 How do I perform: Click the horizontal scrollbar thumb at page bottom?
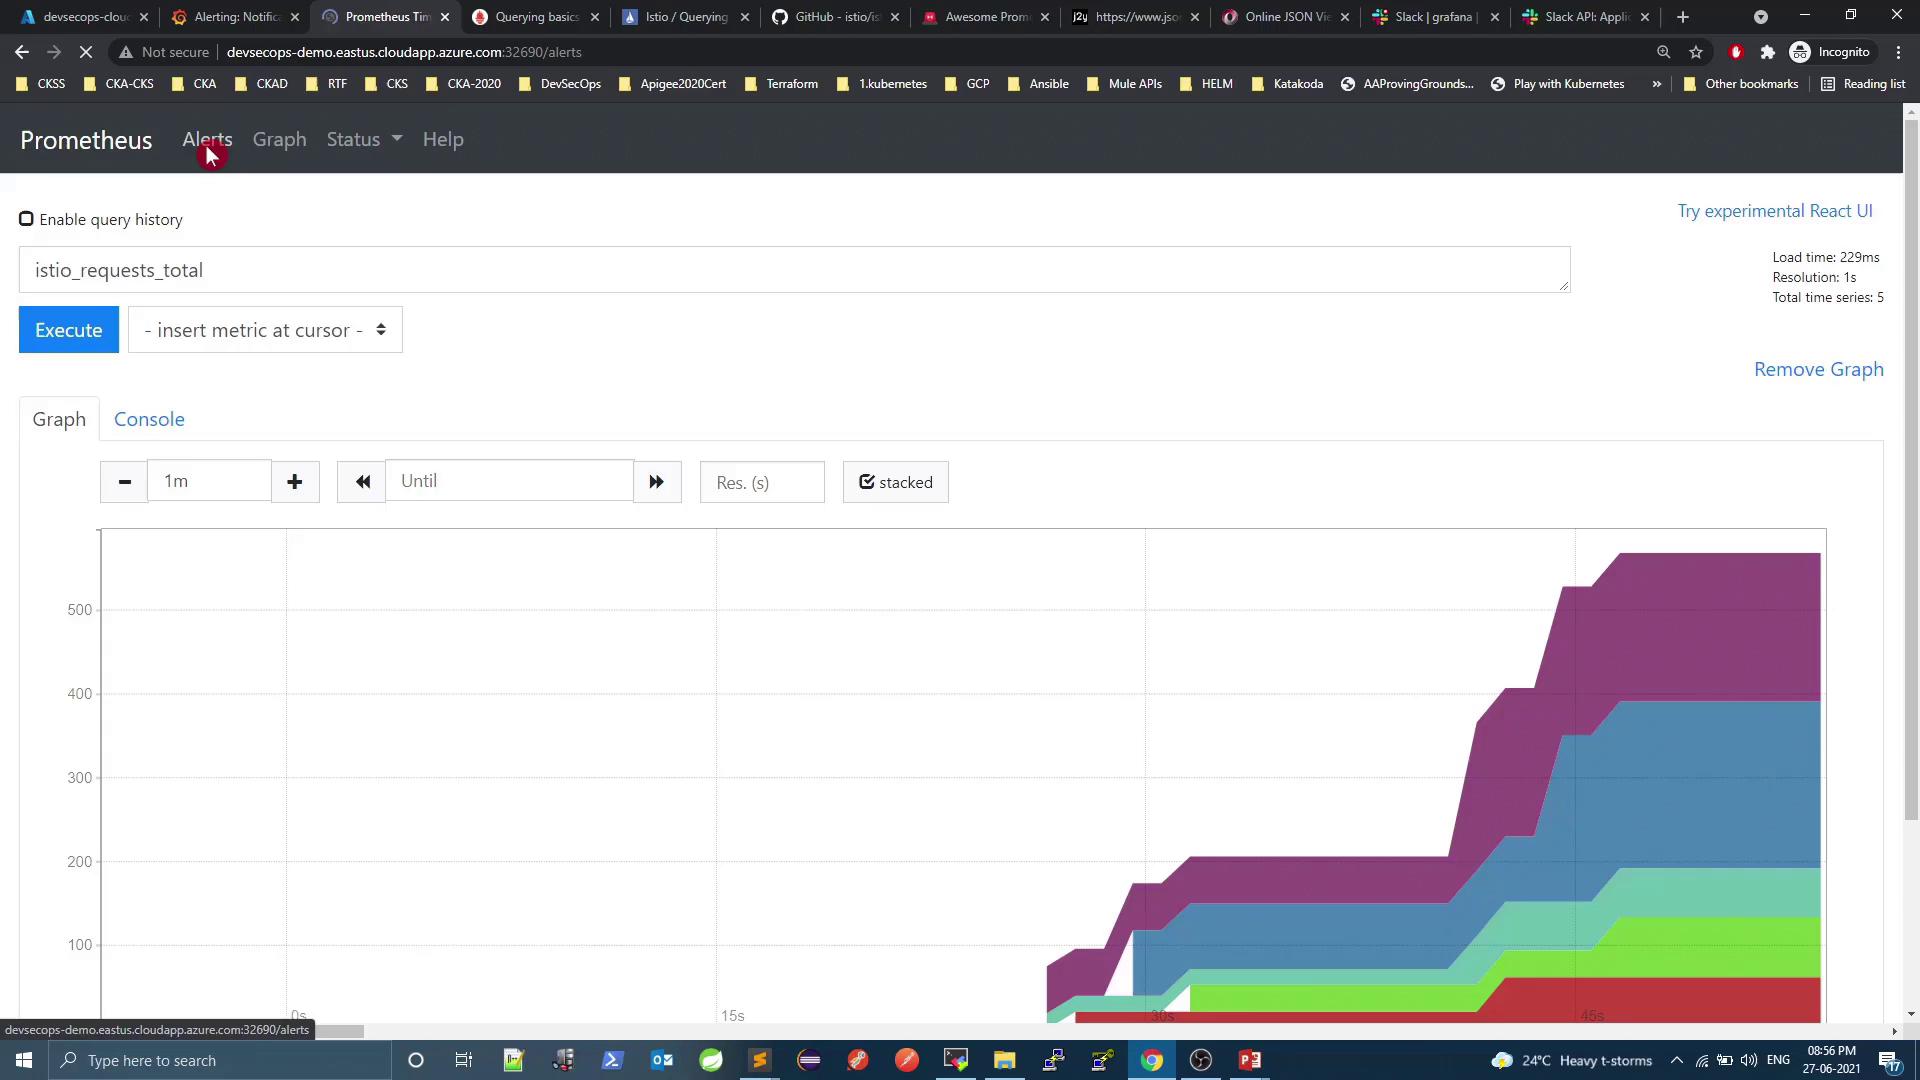tap(338, 1031)
